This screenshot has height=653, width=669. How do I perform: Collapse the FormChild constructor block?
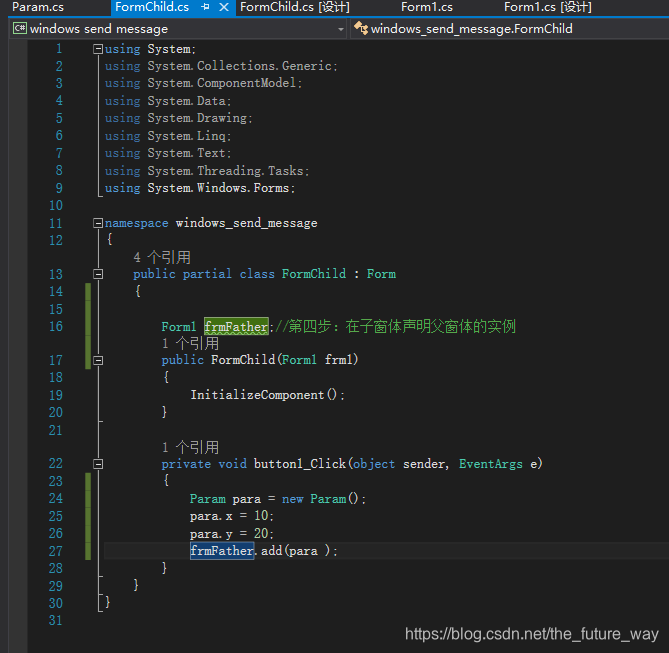tap(98, 361)
